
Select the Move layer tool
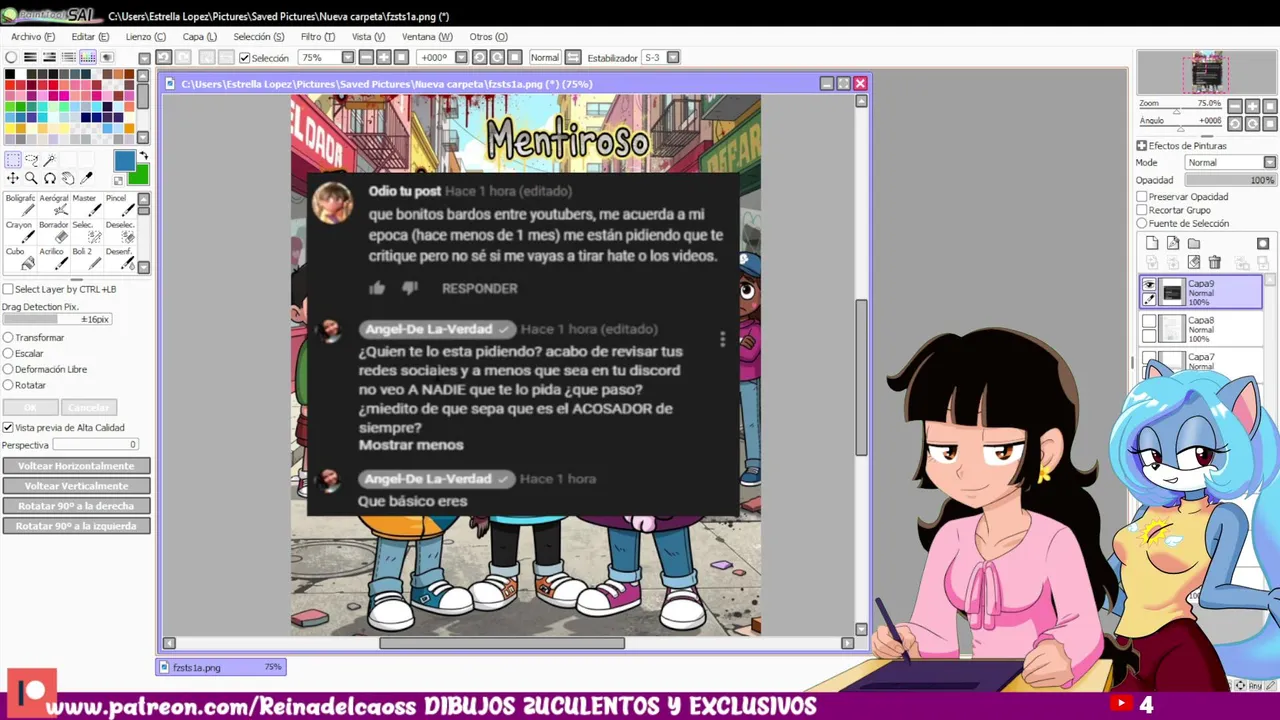tap(13, 178)
